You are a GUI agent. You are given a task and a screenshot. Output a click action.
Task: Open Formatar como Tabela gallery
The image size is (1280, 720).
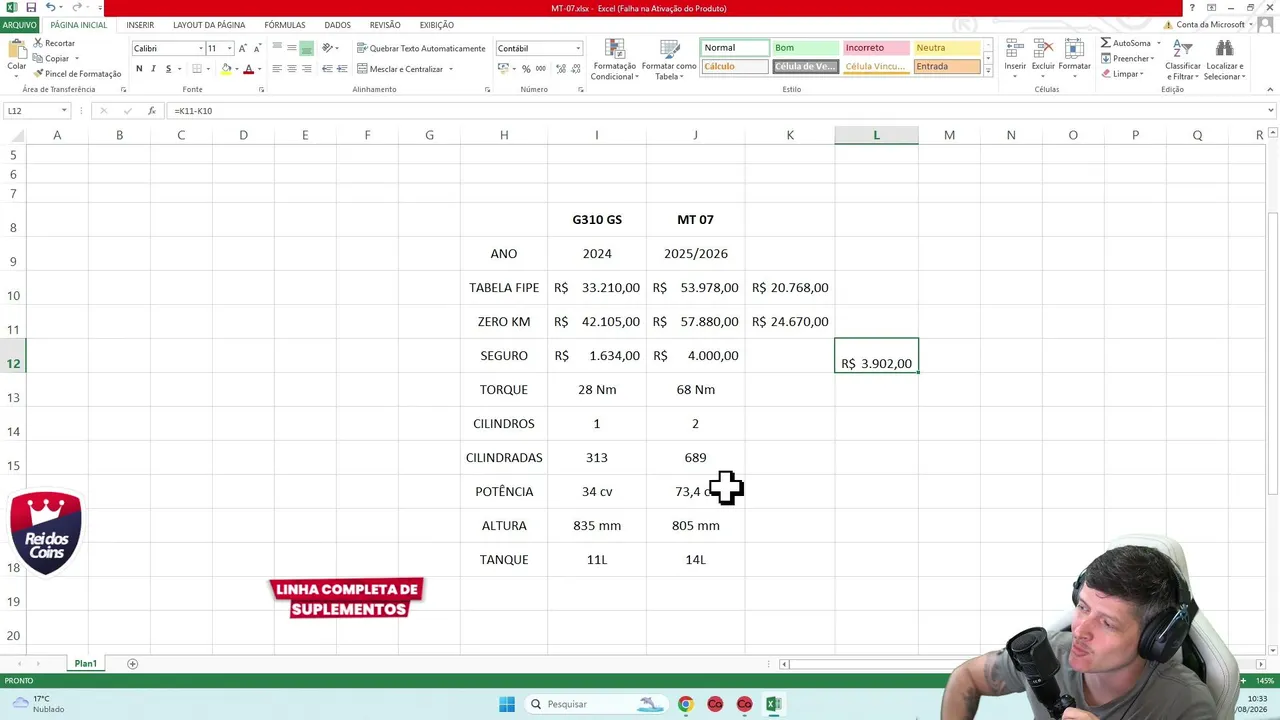pyautogui.click(x=669, y=60)
